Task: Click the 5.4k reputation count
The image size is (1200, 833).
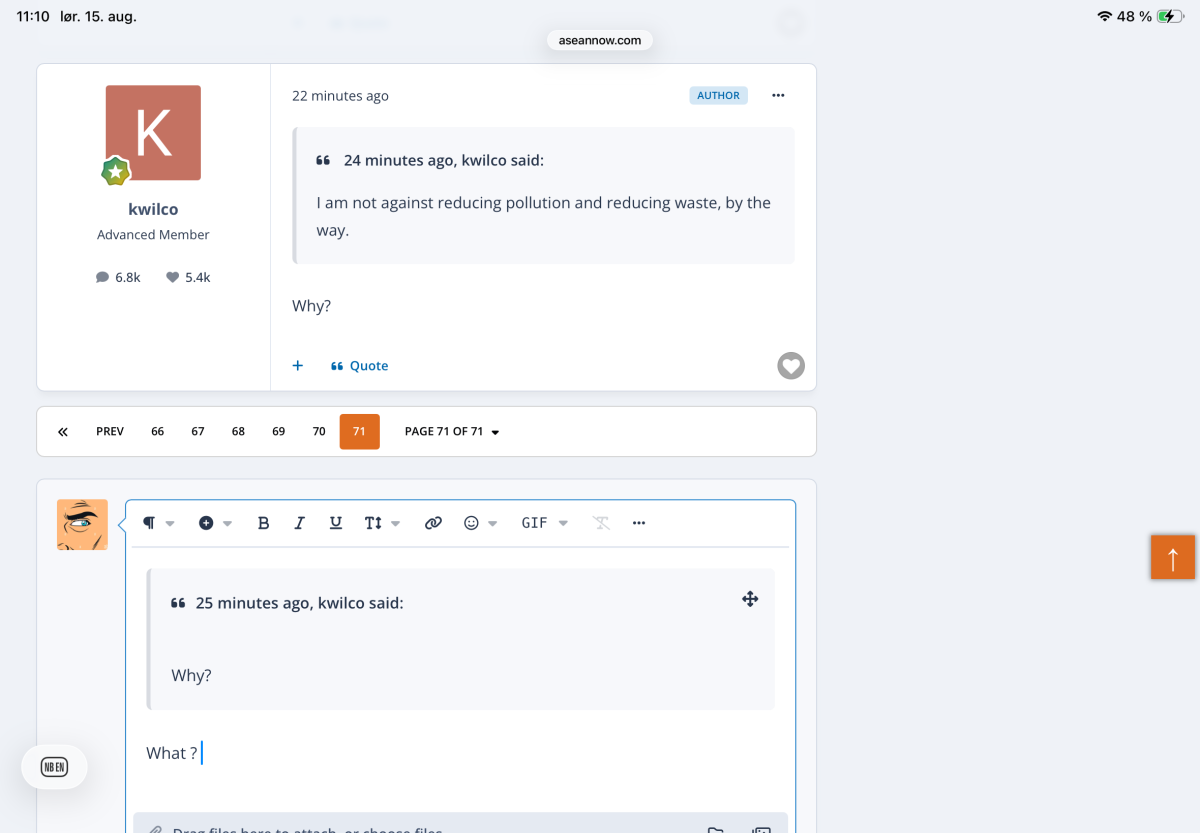Action: [x=188, y=277]
